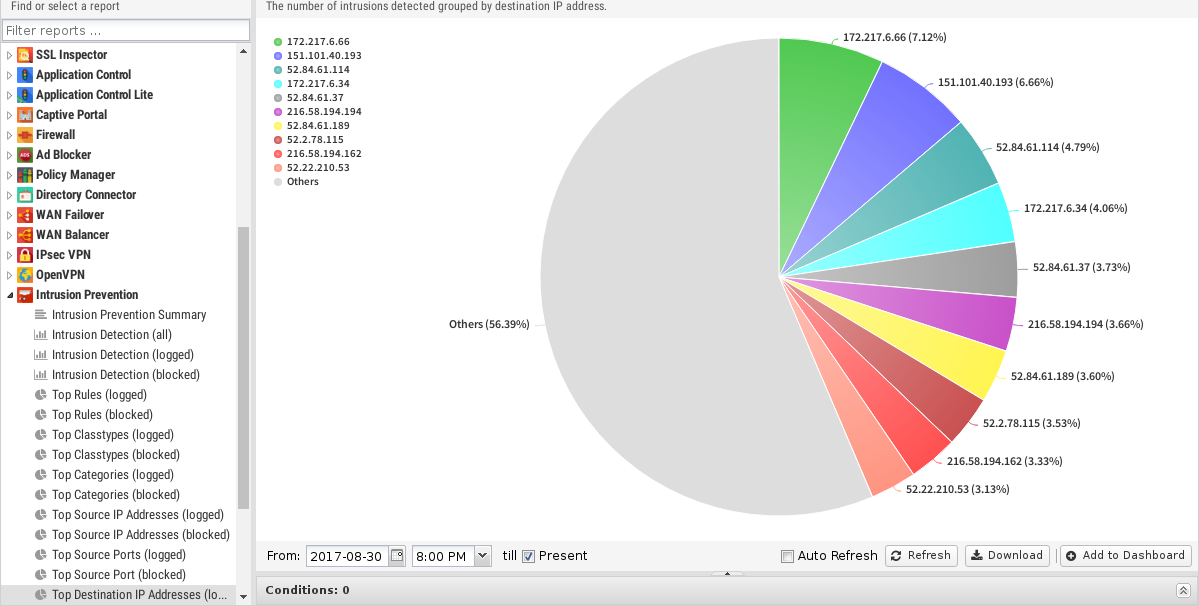
Task: Click the Intrusion Detection (all) chart icon
Action: (41, 335)
